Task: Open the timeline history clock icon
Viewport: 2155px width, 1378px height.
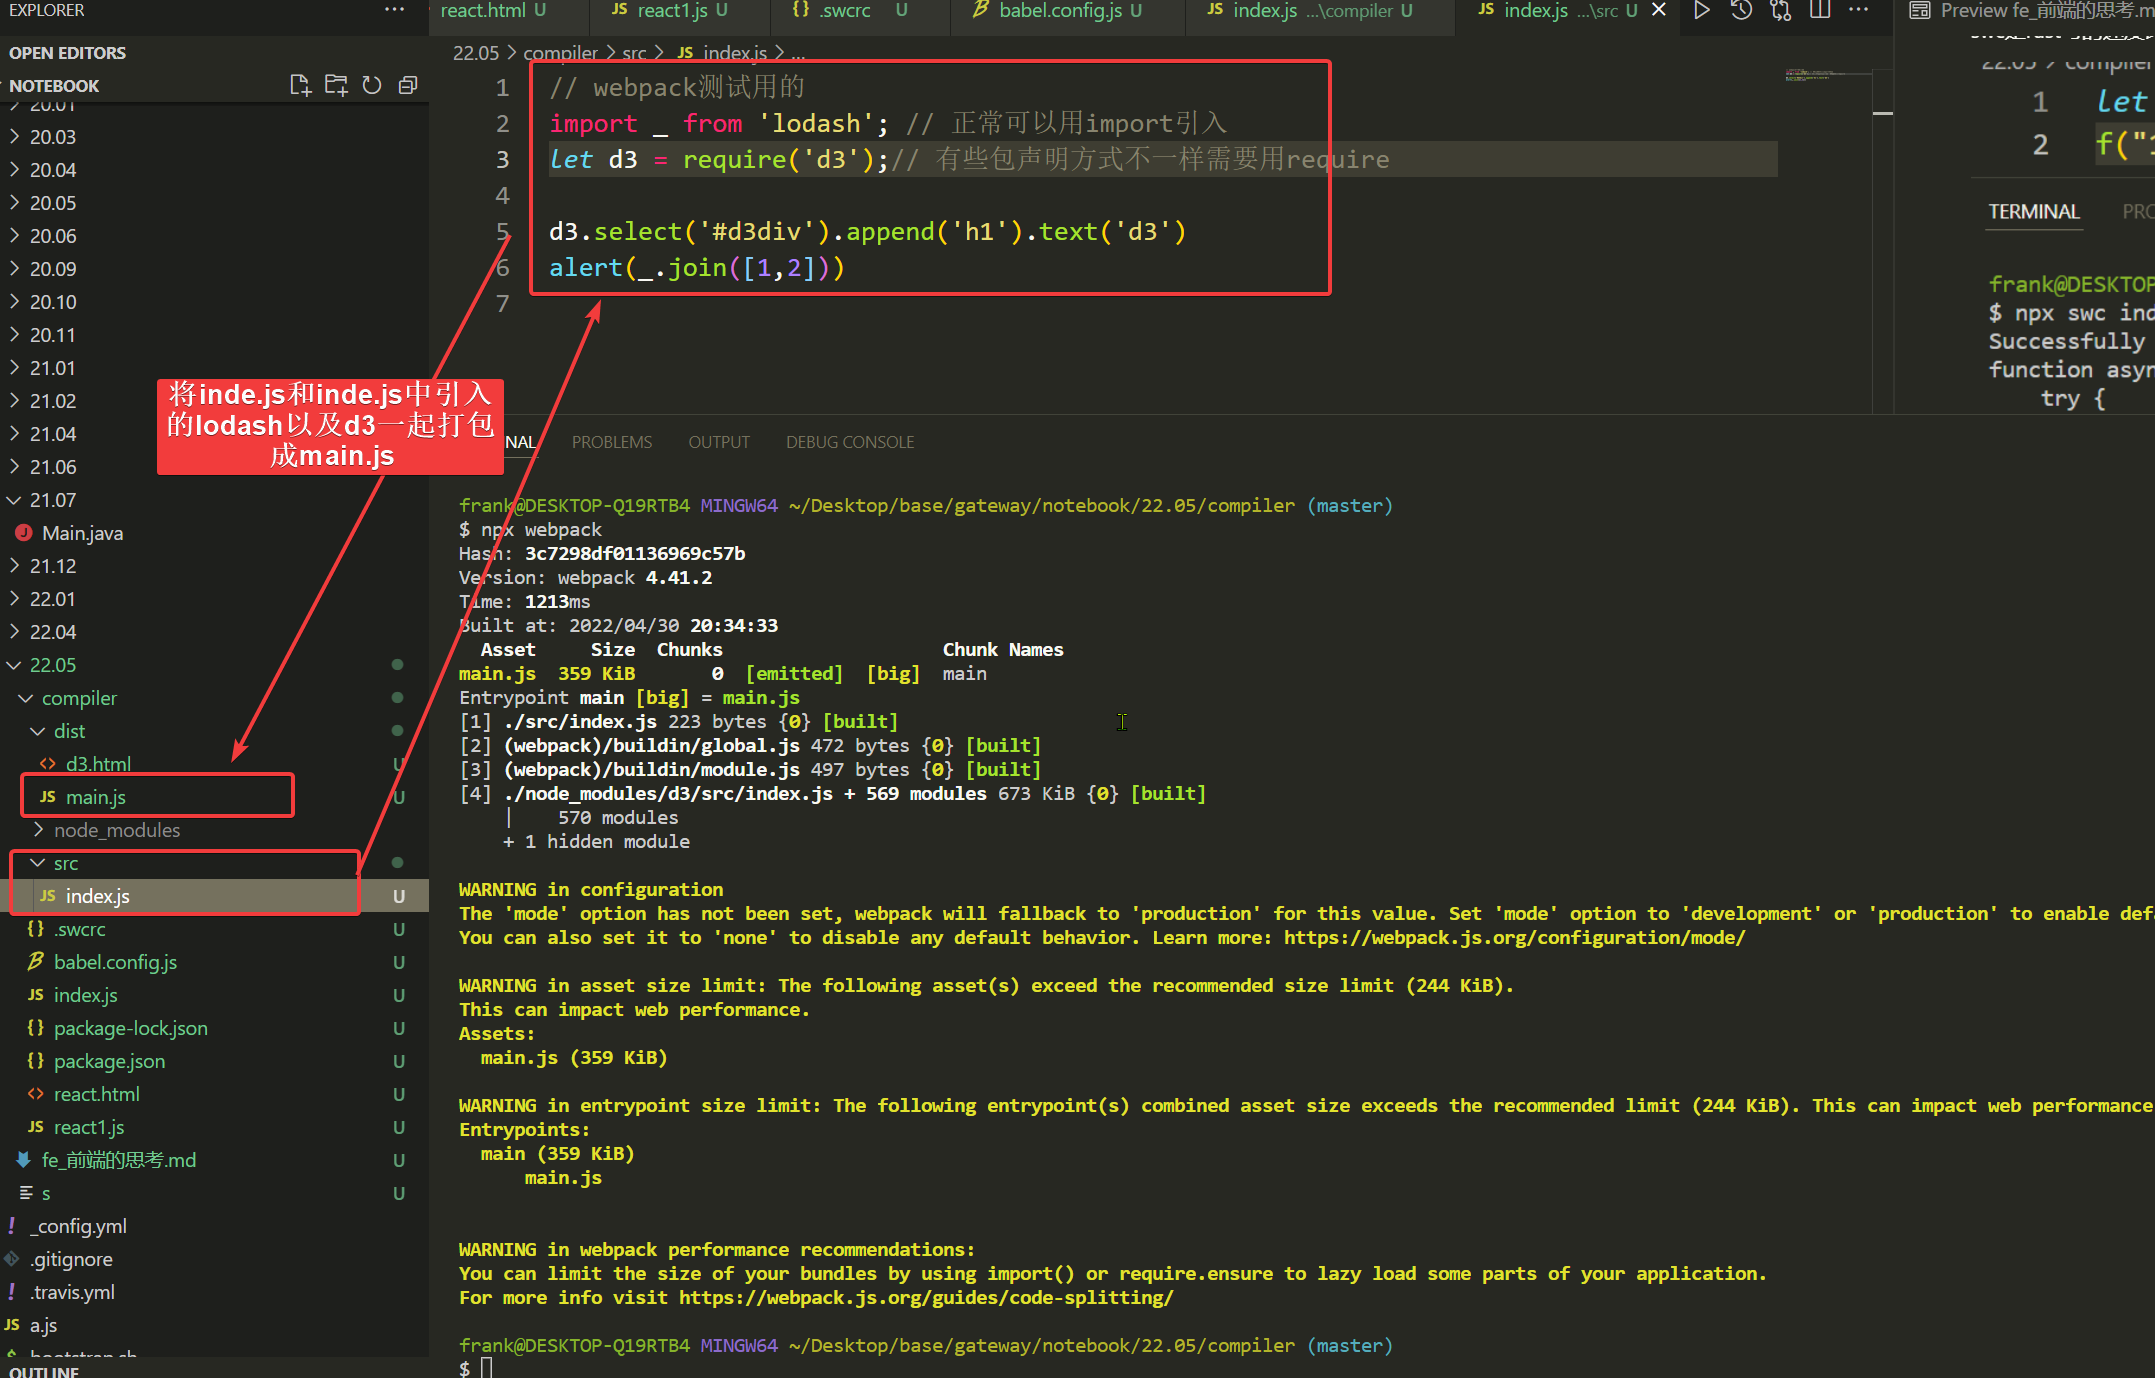Action: click(x=1741, y=10)
